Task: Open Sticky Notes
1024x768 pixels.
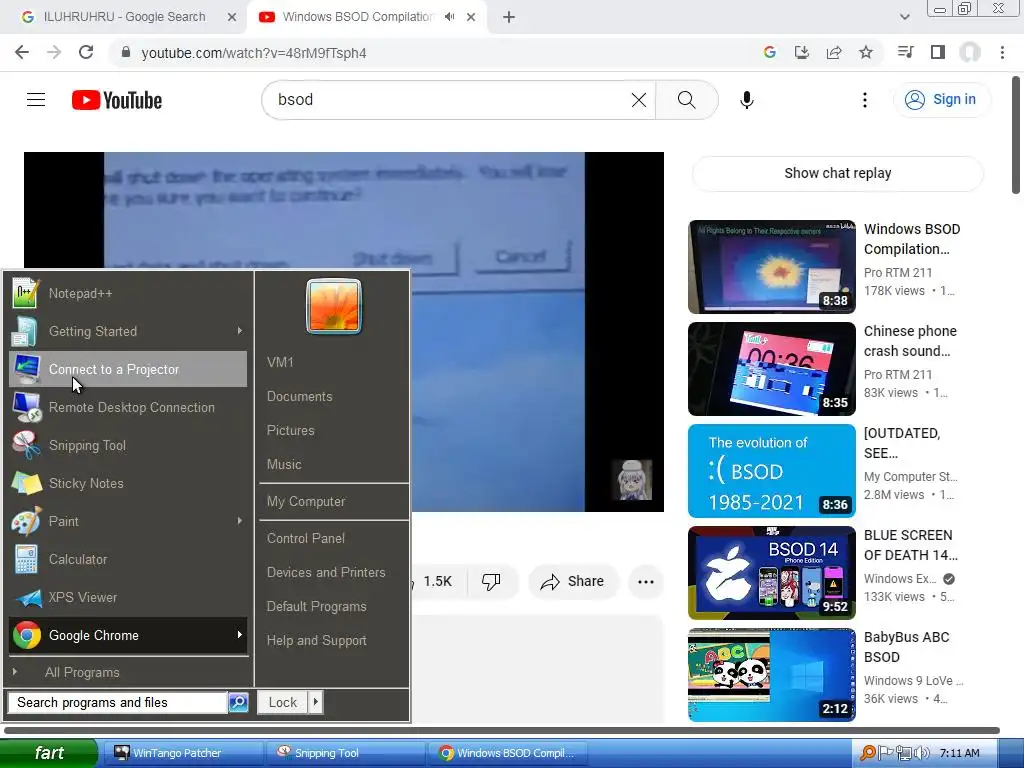Action: coord(128,483)
